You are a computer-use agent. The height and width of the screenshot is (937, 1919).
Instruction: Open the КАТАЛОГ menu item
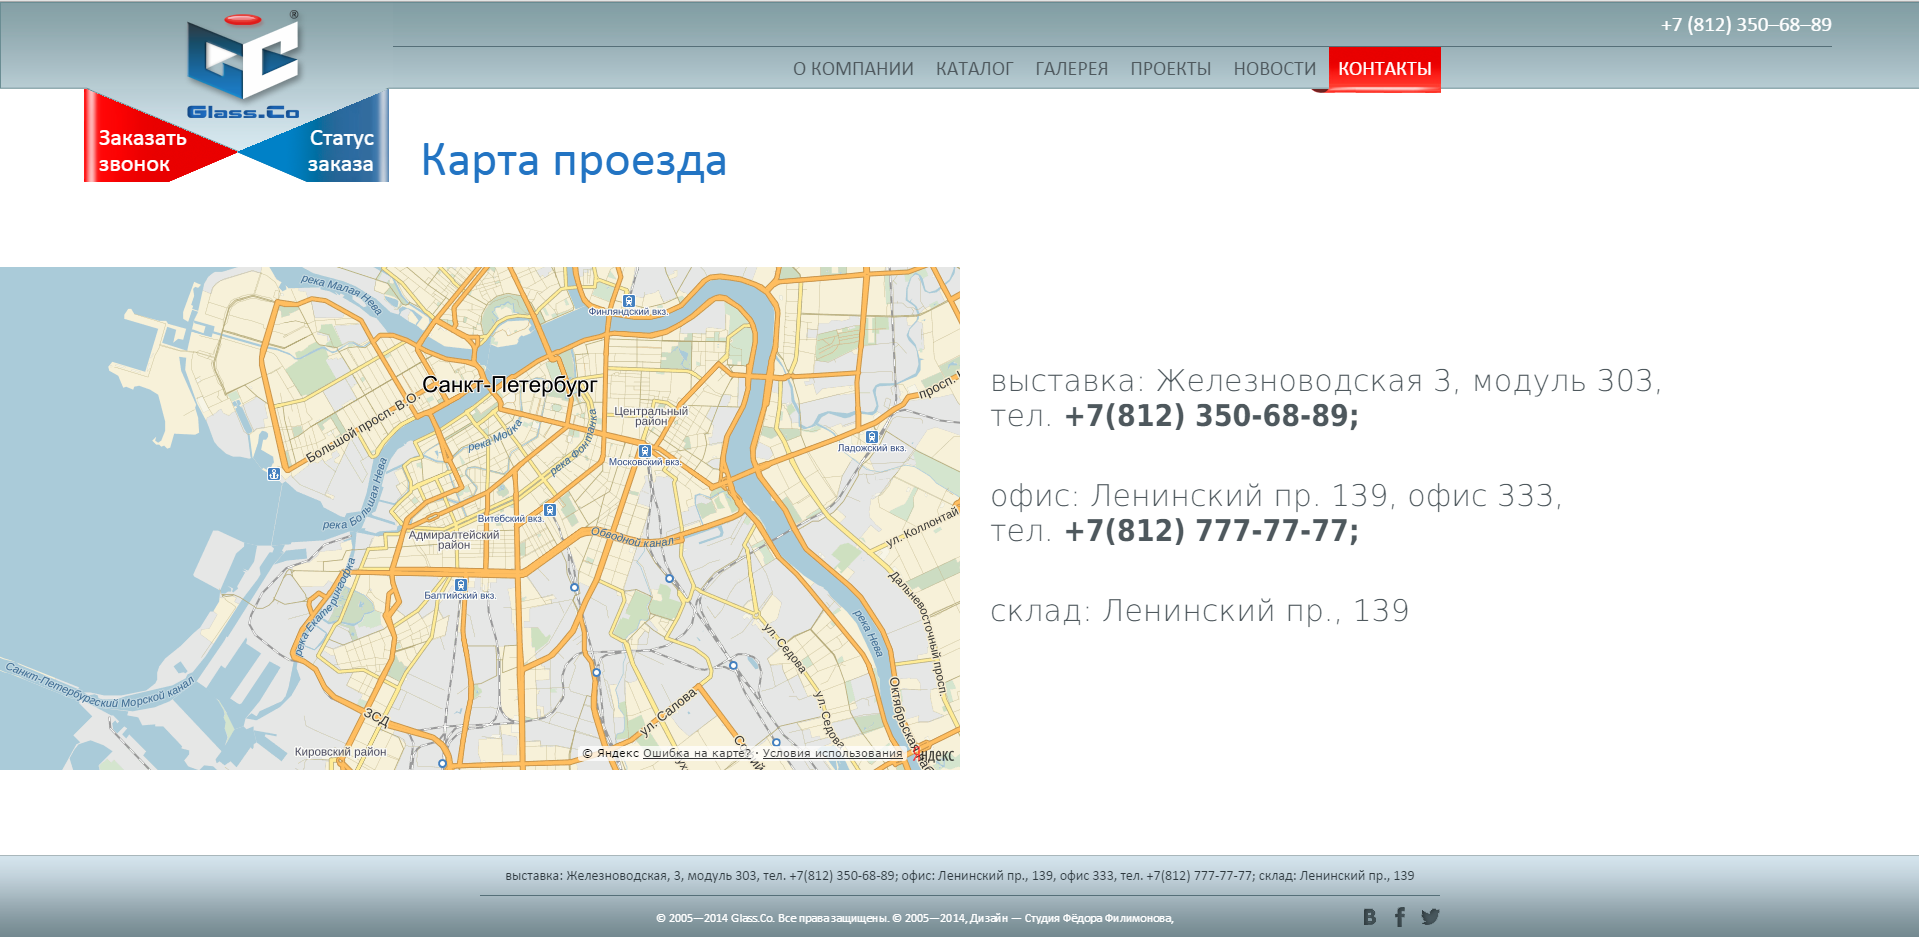974,69
